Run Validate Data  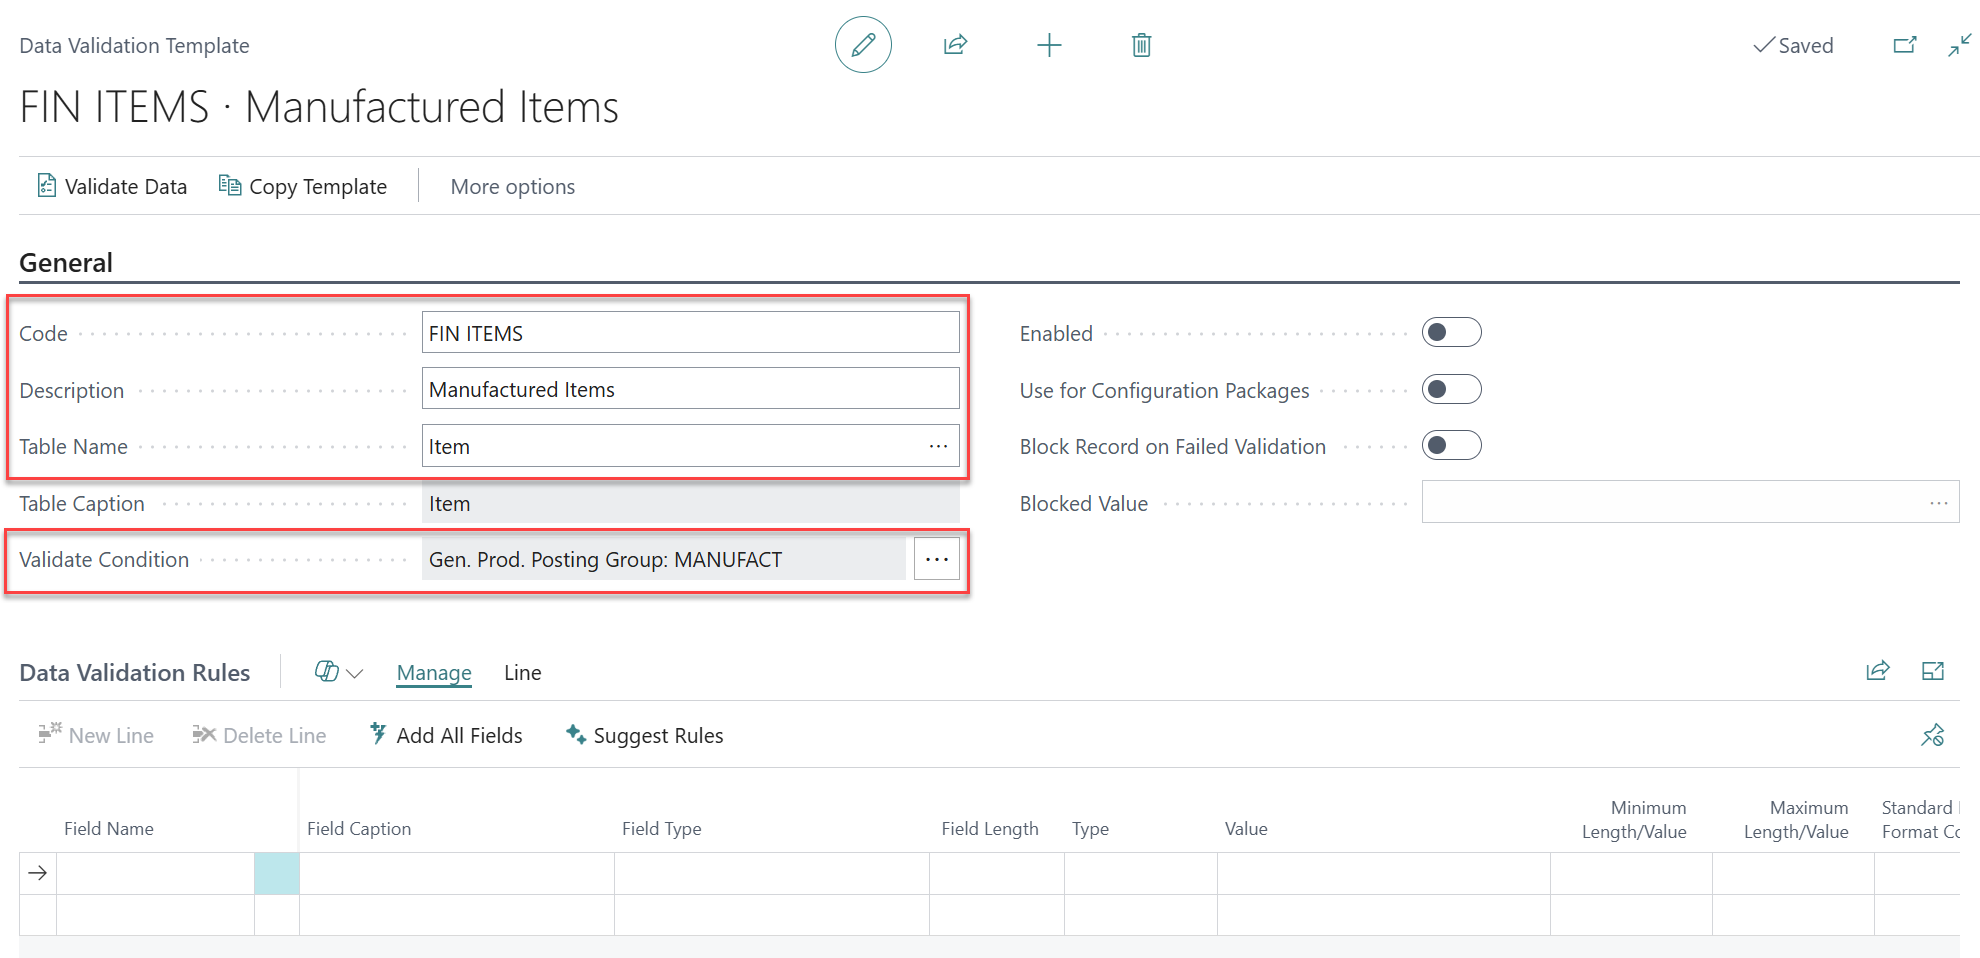(111, 186)
